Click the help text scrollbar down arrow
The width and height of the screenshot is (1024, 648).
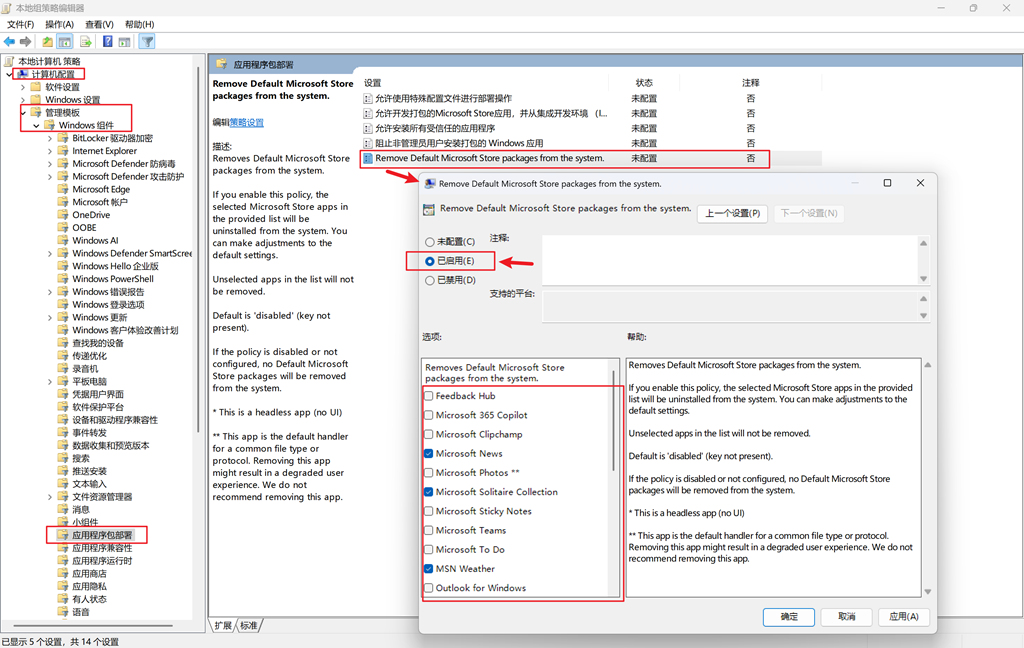point(927,592)
